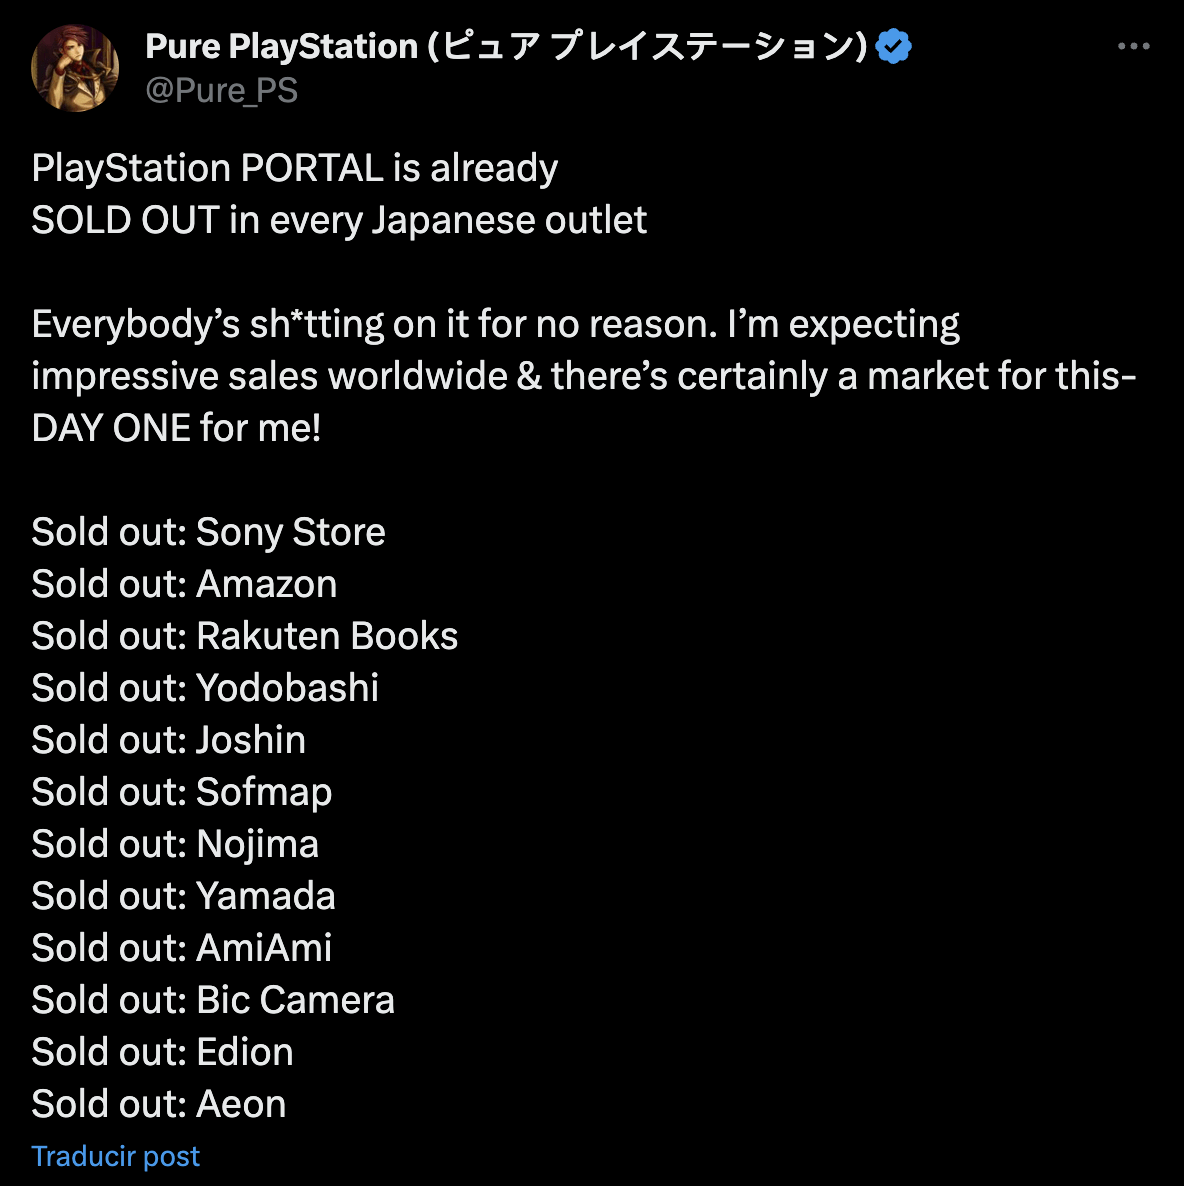The width and height of the screenshot is (1184, 1186).
Task: Open the three-dot more options menu
Action: click(x=1133, y=46)
